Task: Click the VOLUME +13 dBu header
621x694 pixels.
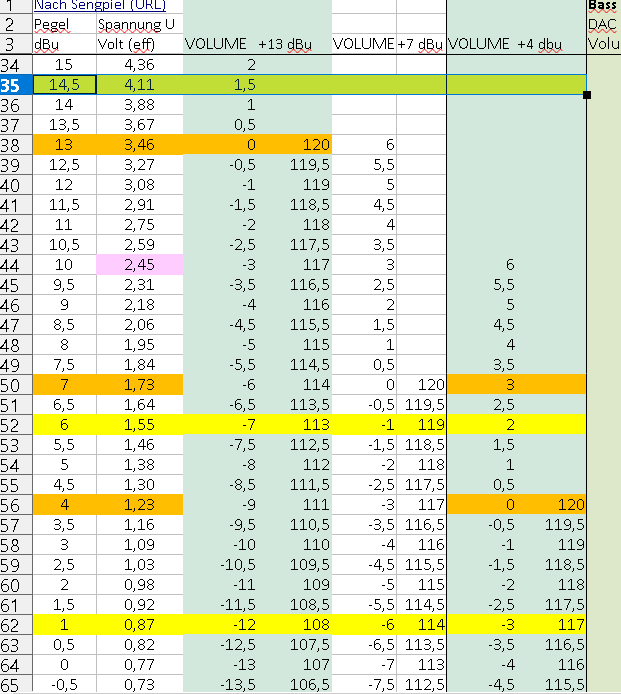Action: tap(257, 44)
